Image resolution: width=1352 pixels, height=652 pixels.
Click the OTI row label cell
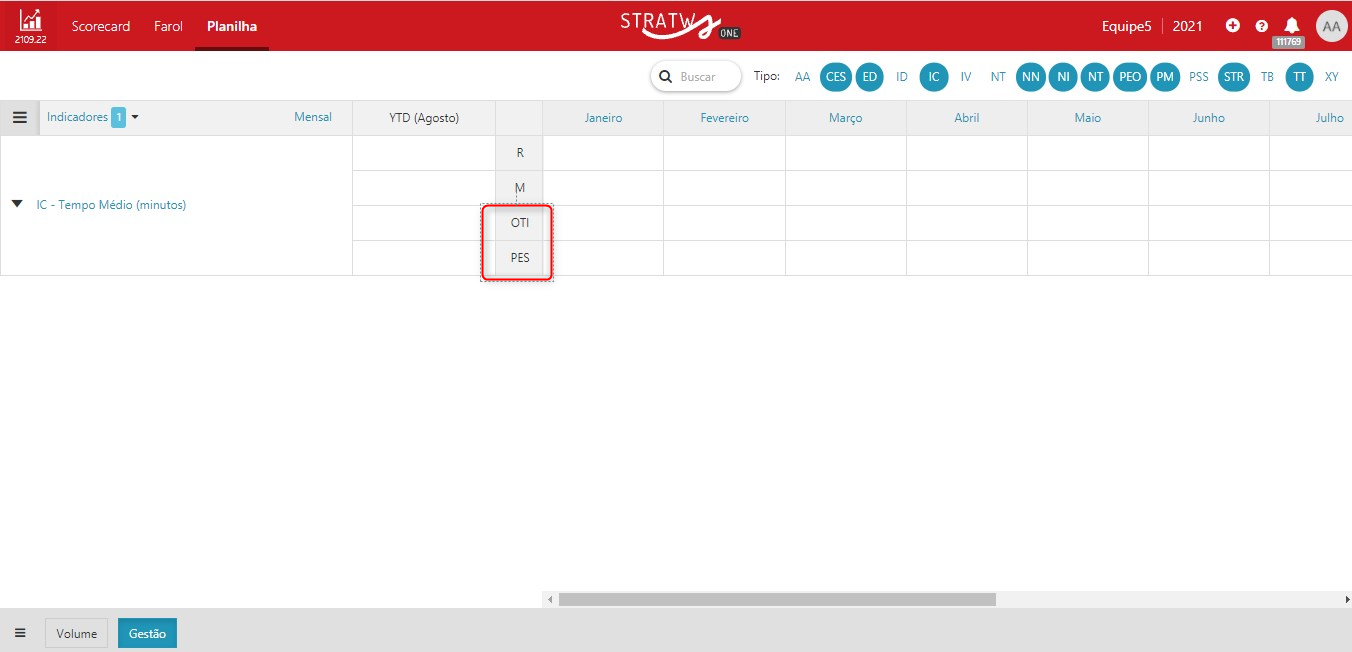coord(520,223)
